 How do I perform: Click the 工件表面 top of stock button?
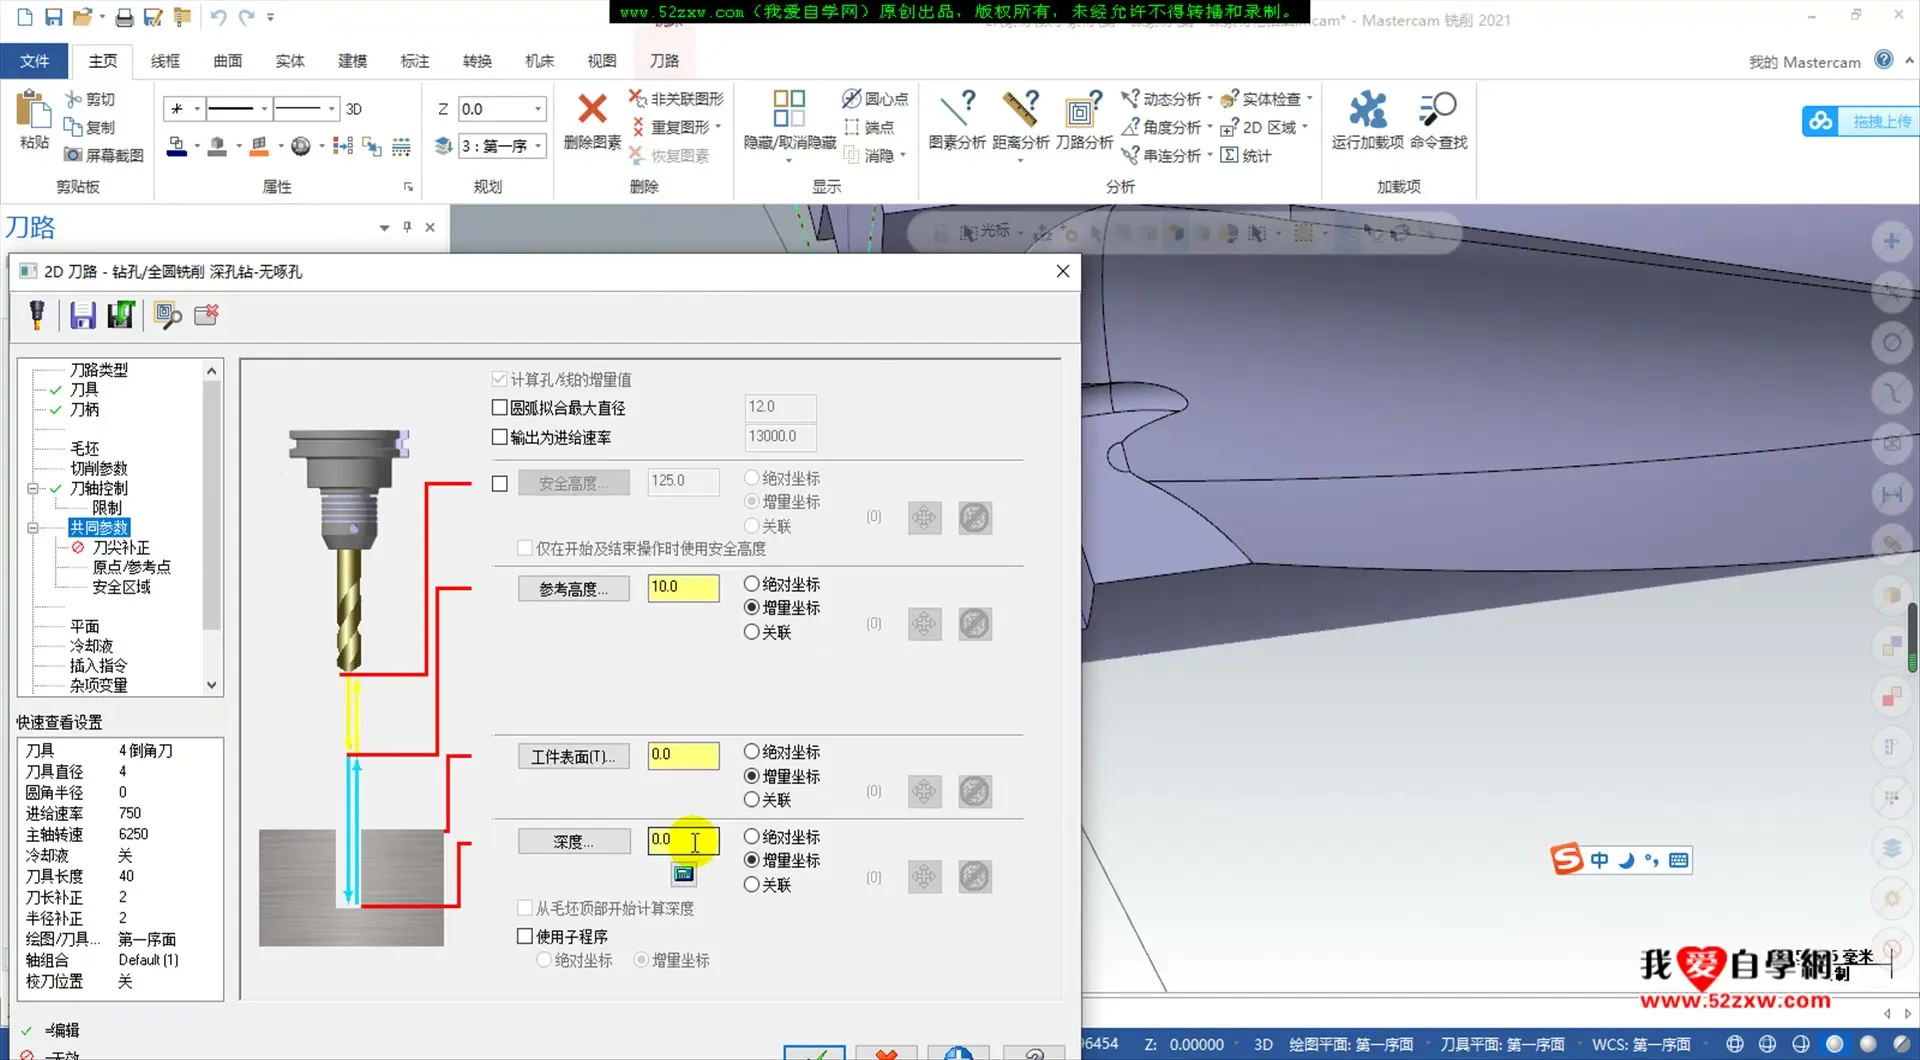574,757
